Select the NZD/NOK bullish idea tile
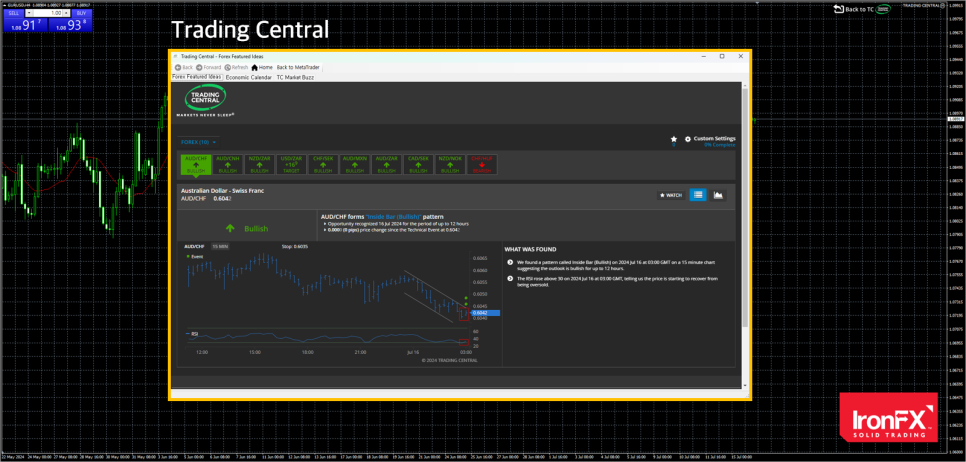Screen dimensions: 966x462 tap(450, 164)
